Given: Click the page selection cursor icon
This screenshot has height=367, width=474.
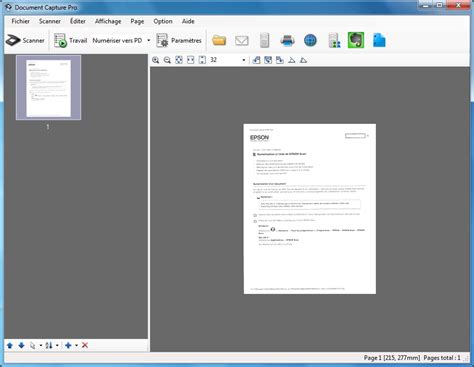Looking at the screenshot, I should (x=33, y=345).
